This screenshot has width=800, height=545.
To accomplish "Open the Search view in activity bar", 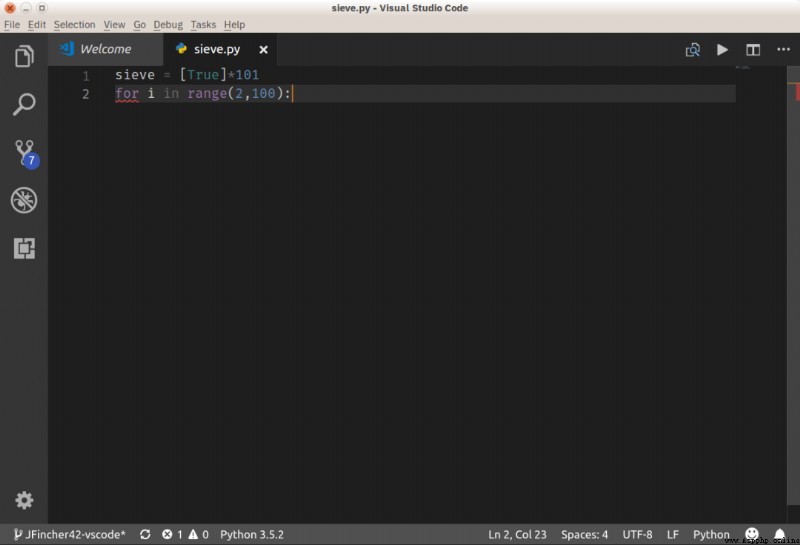I will point(24,104).
